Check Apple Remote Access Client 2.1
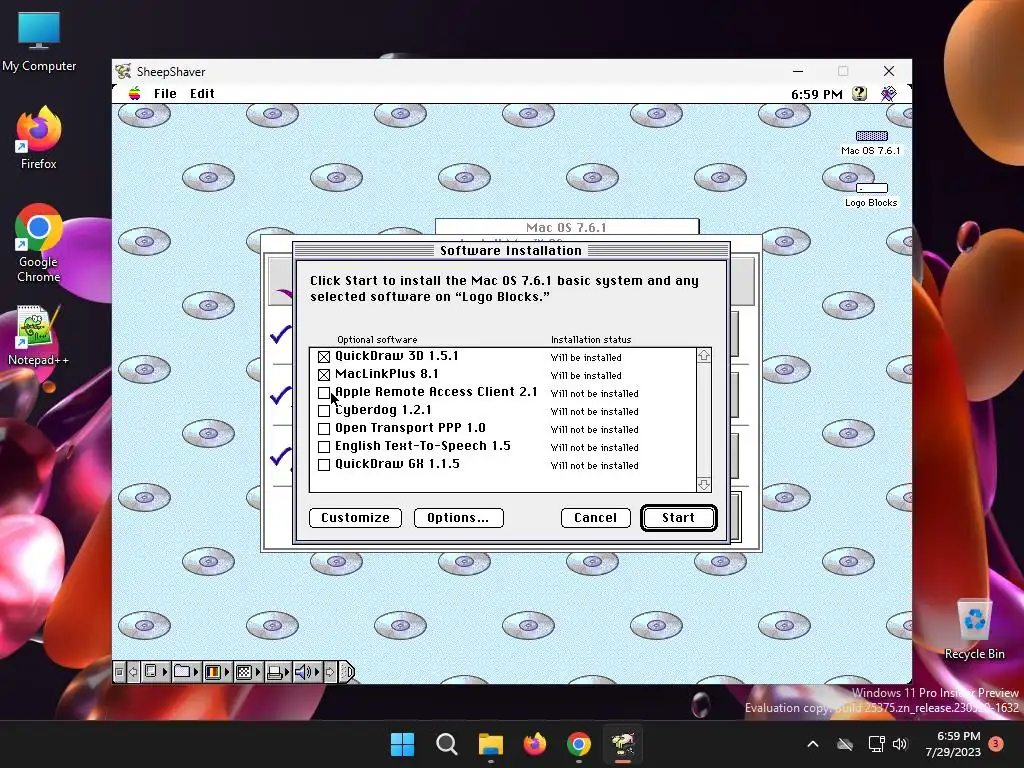This screenshot has width=1024, height=768. (x=324, y=392)
